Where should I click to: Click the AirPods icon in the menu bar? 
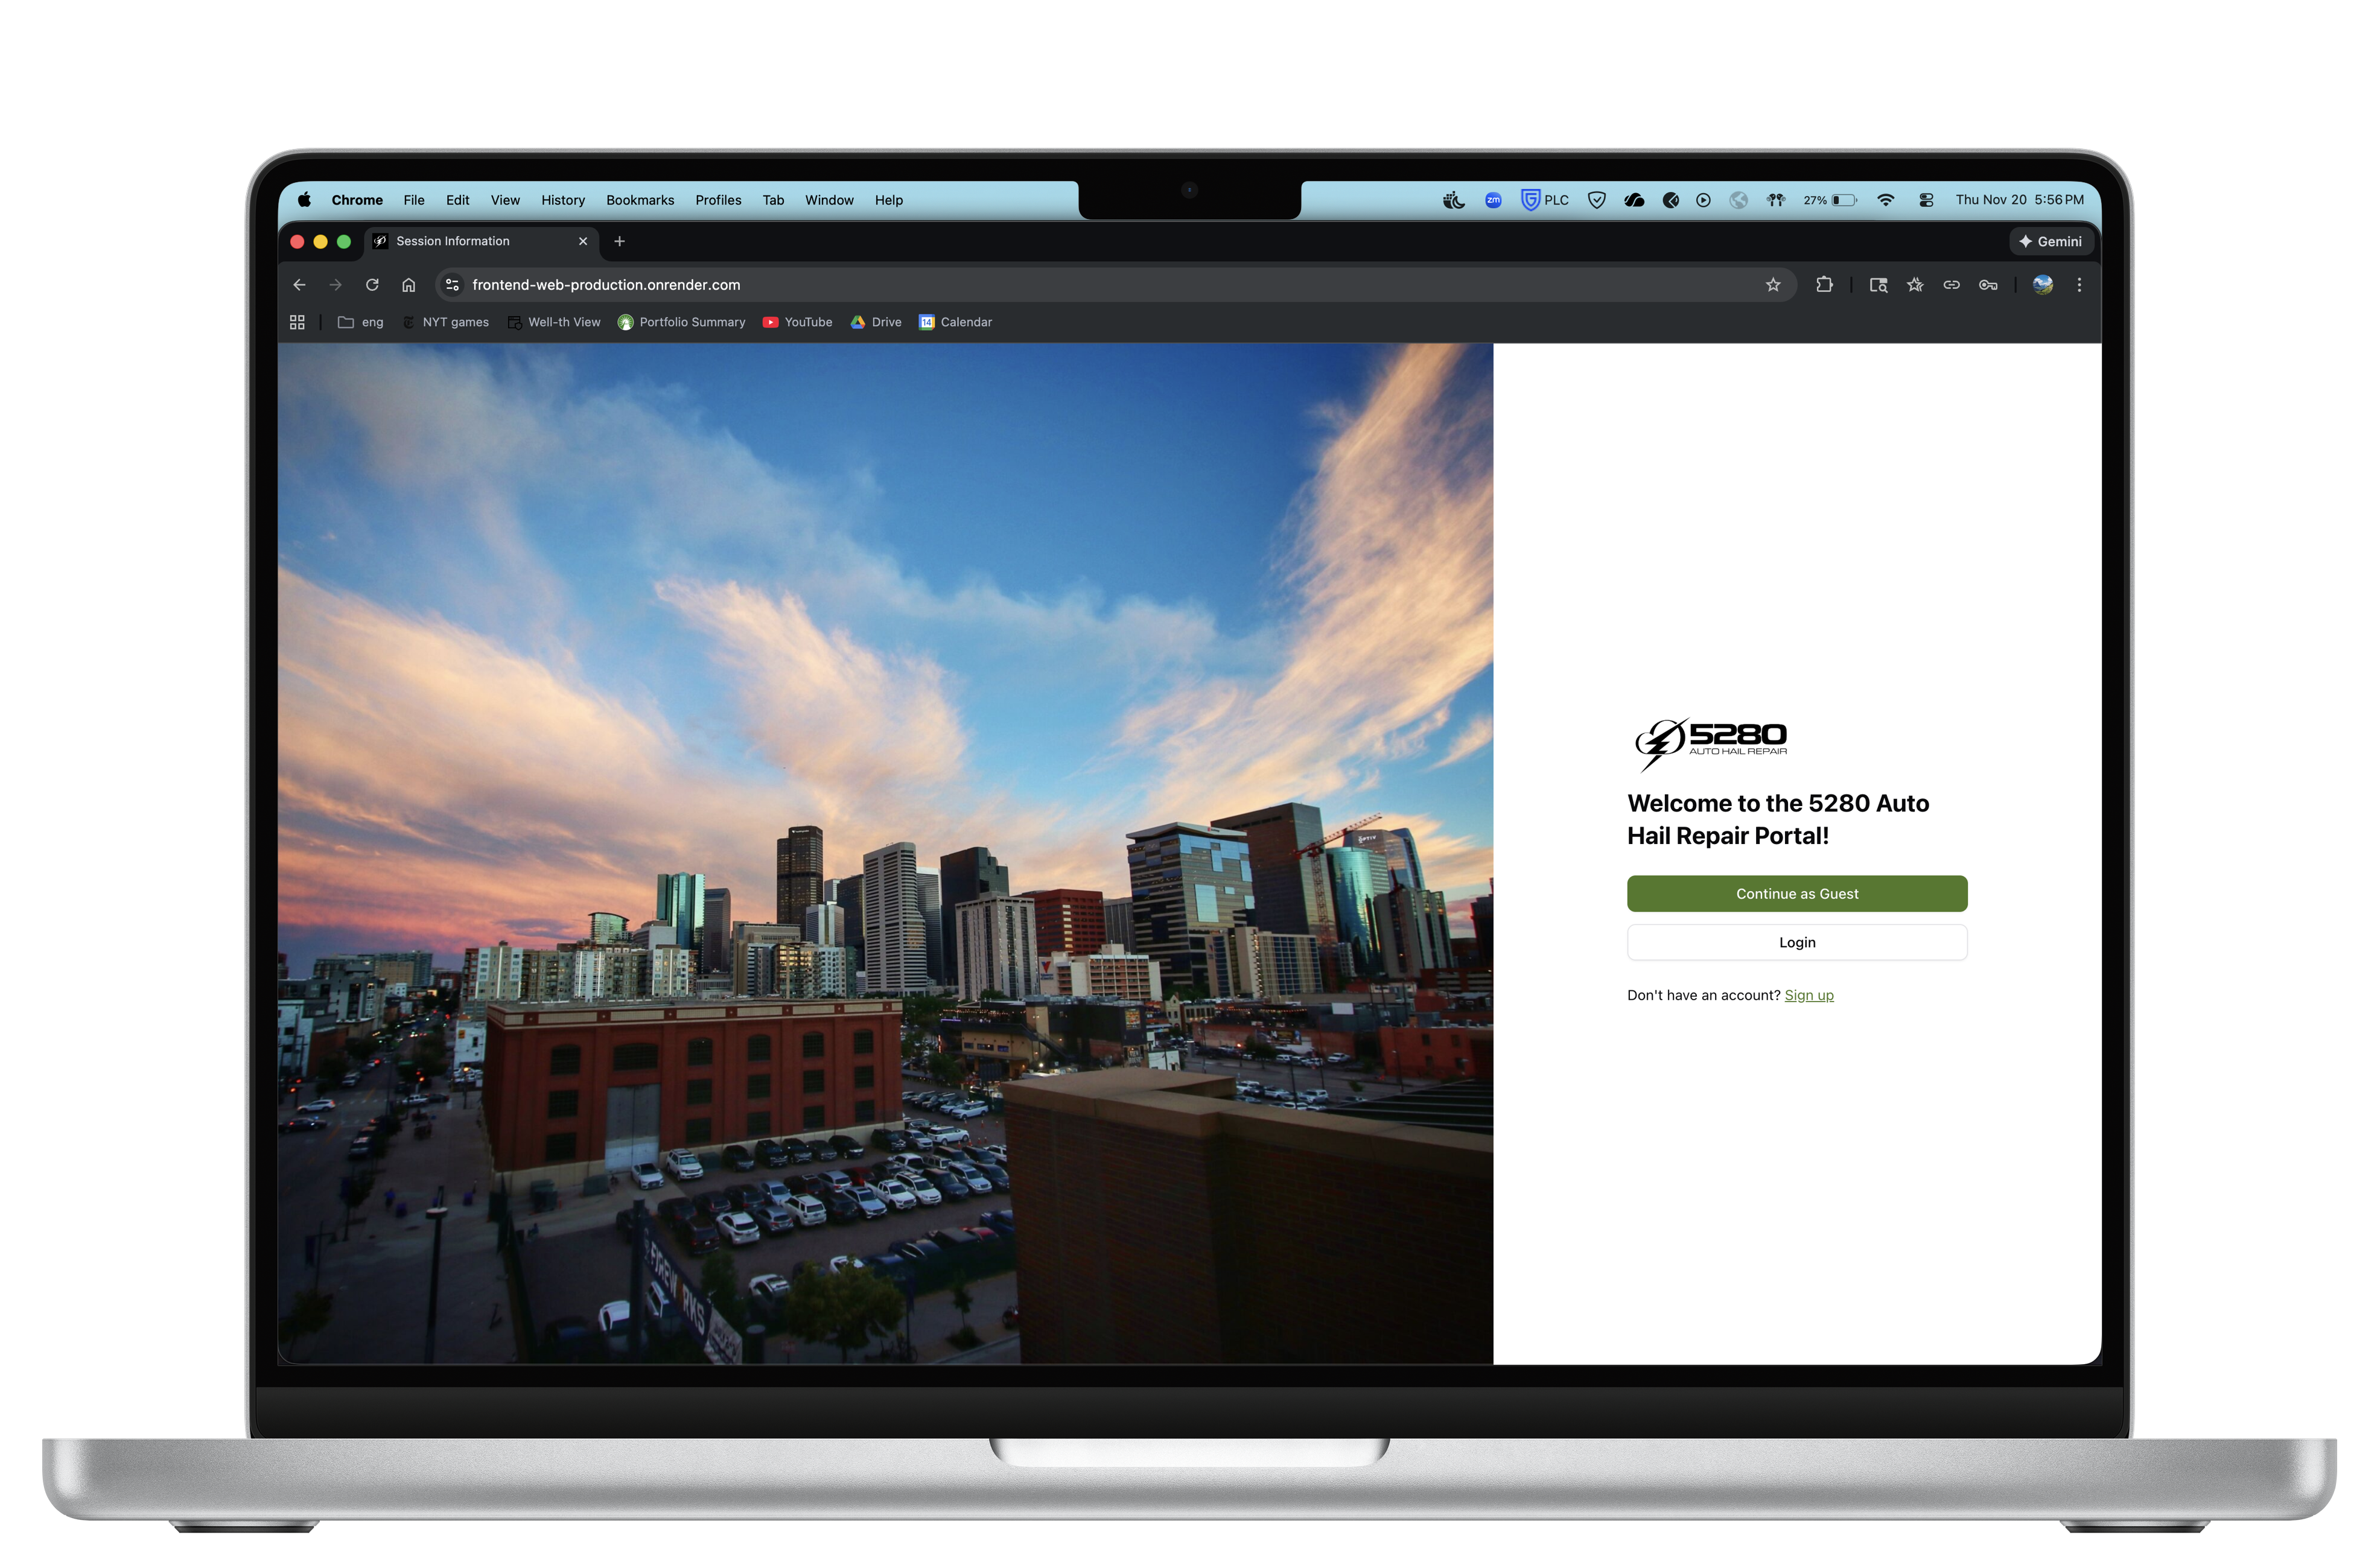(x=1775, y=200)
